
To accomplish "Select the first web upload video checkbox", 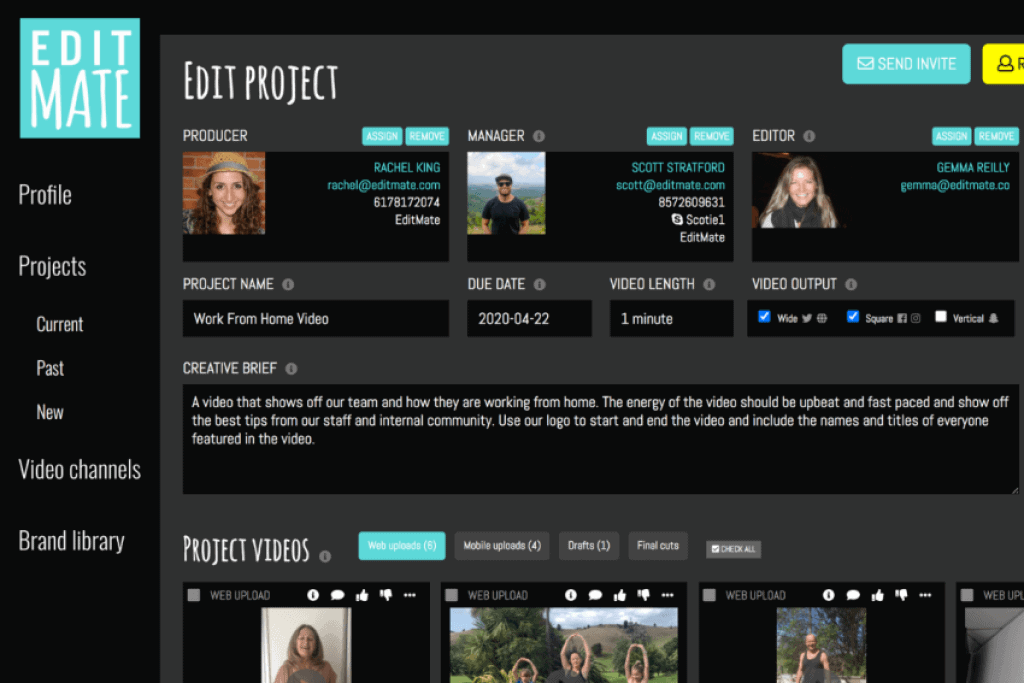I will [x=194, y=595].
